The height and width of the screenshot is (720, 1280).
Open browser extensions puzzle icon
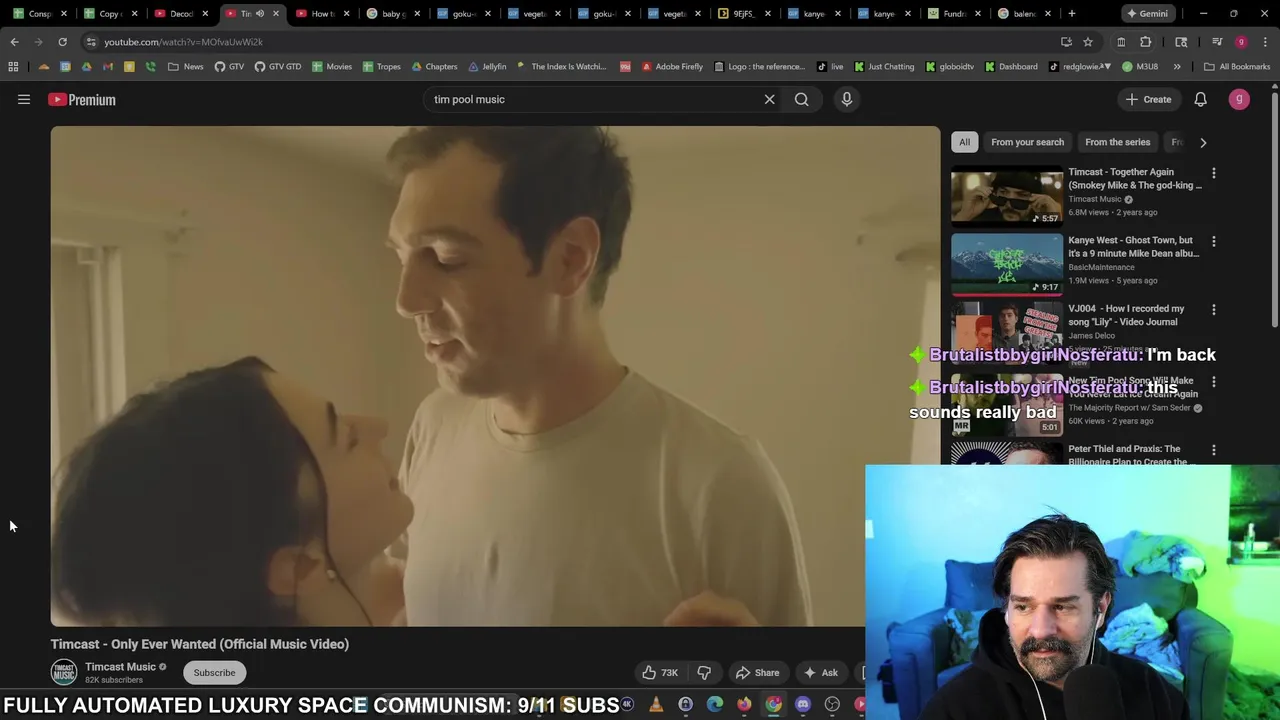click(x=1145, y=42)
